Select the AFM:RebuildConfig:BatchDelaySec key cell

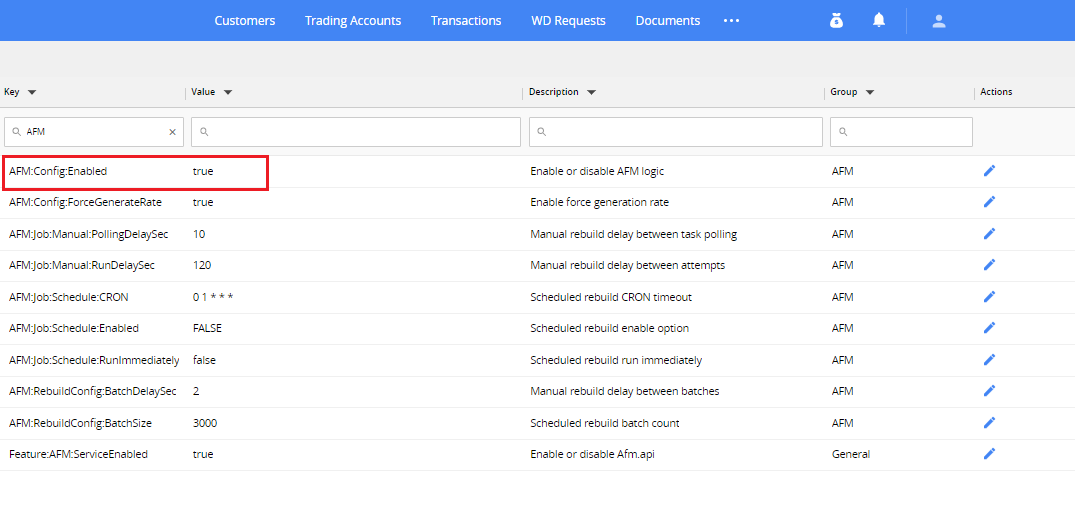click(x=93, y=391)
